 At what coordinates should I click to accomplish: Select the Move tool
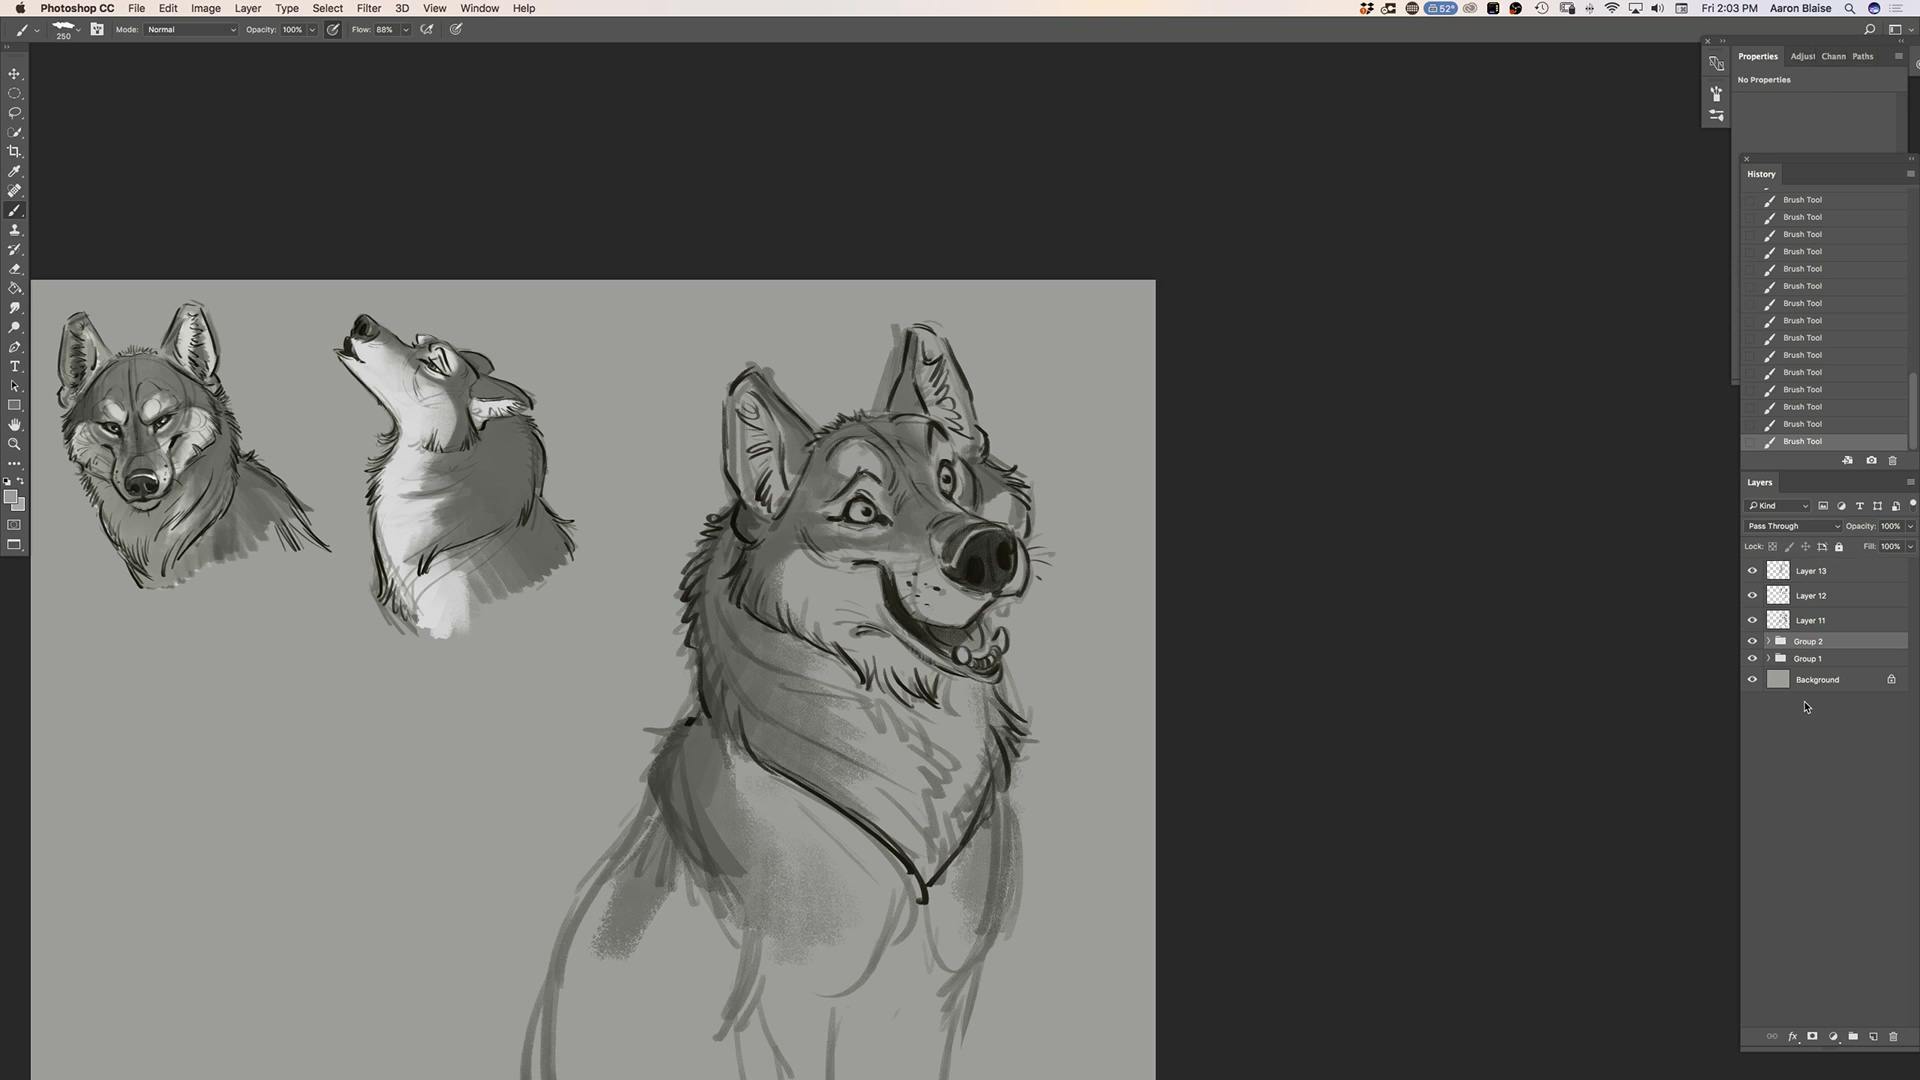coord(14,74)
